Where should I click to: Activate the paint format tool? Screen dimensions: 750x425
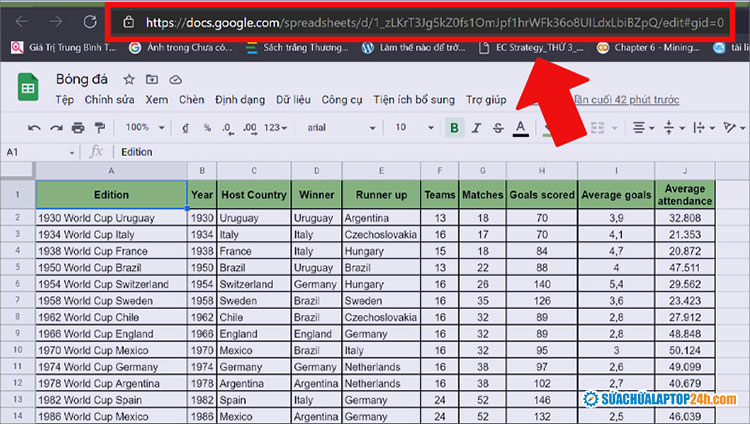[x=99, y=128]
